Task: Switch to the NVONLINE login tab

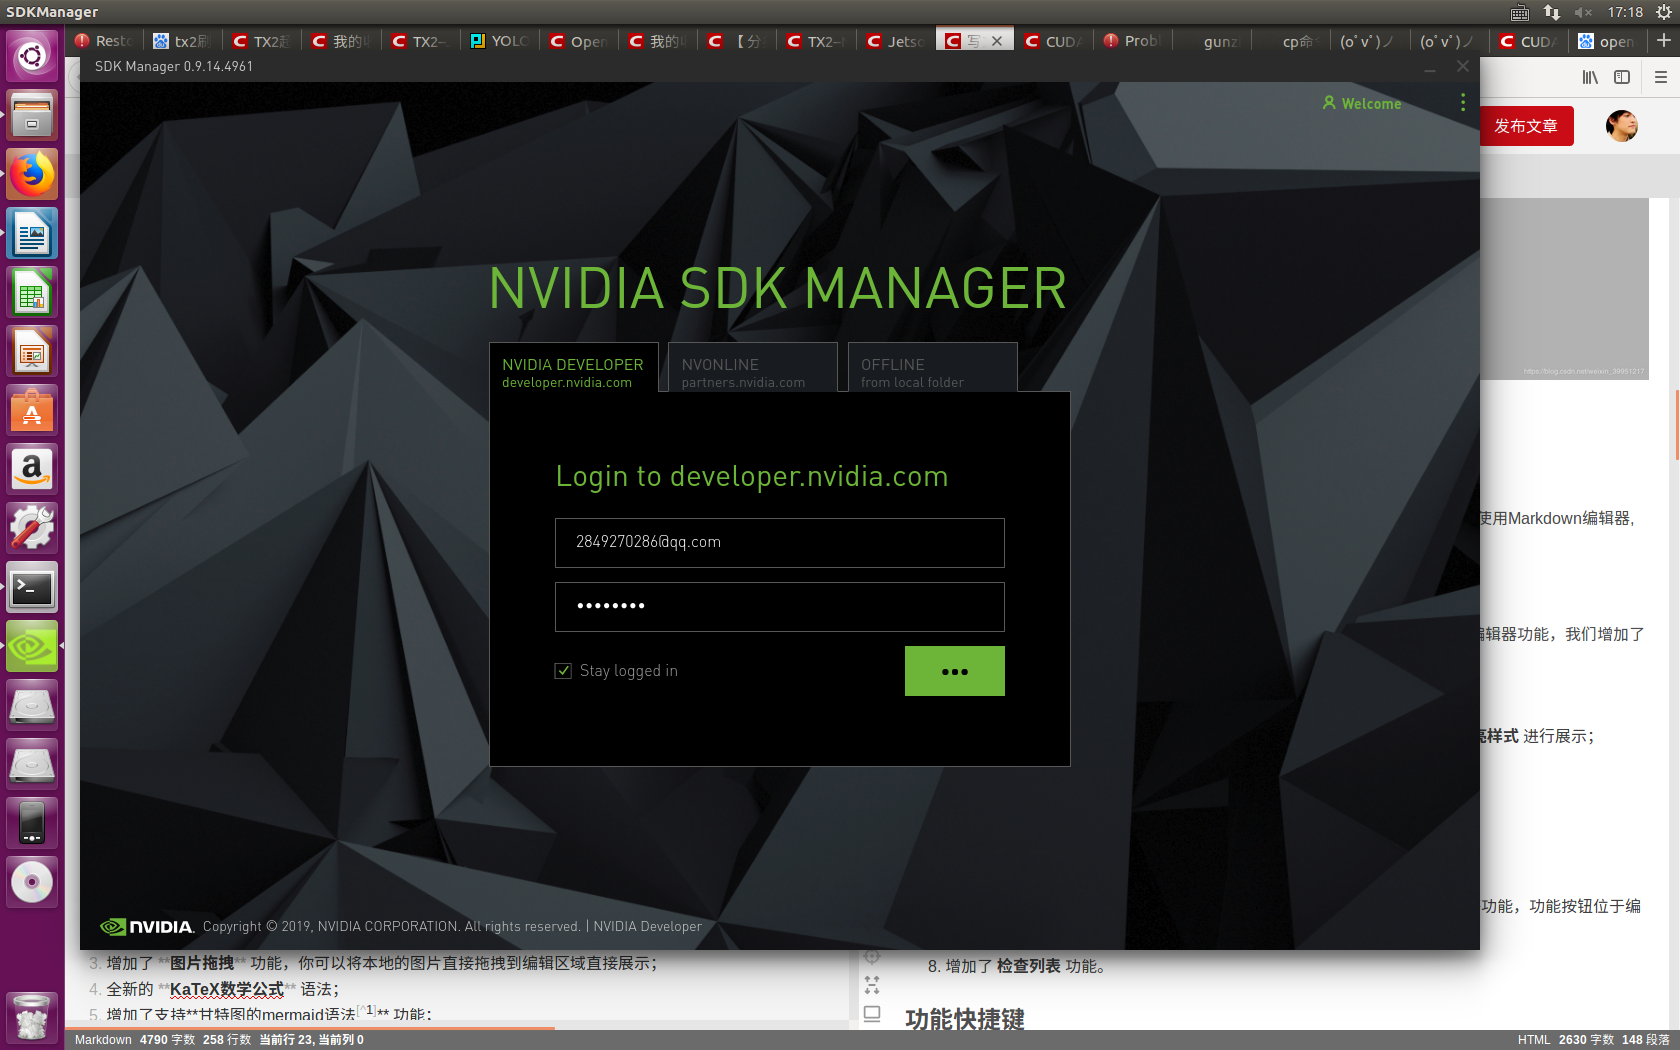Action: [x=752, y=372]
